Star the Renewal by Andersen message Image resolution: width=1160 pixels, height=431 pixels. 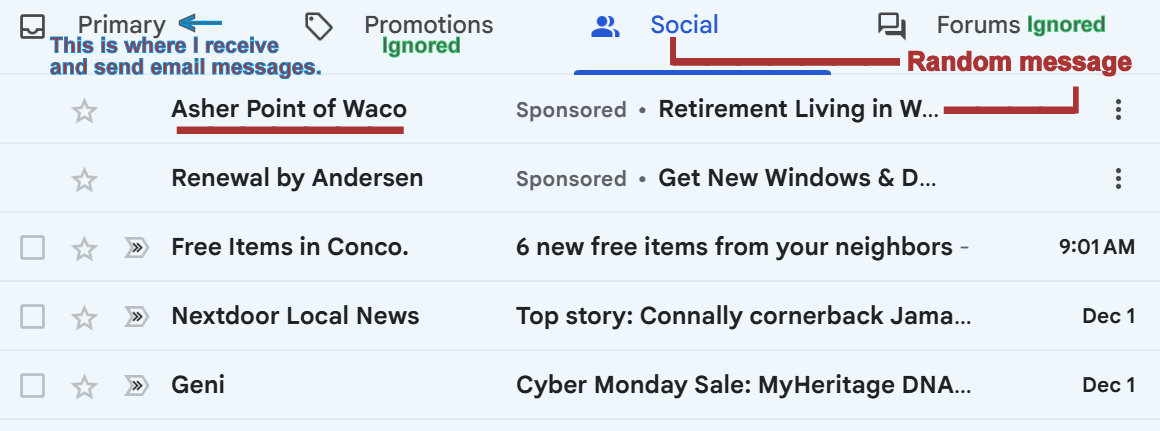[85, 180]
